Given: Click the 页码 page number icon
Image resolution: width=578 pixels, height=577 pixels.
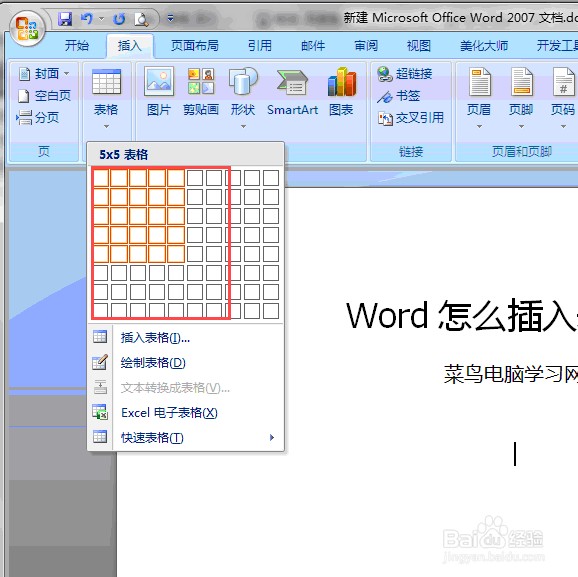Looking at the screenshot, I should coord(563,81).
